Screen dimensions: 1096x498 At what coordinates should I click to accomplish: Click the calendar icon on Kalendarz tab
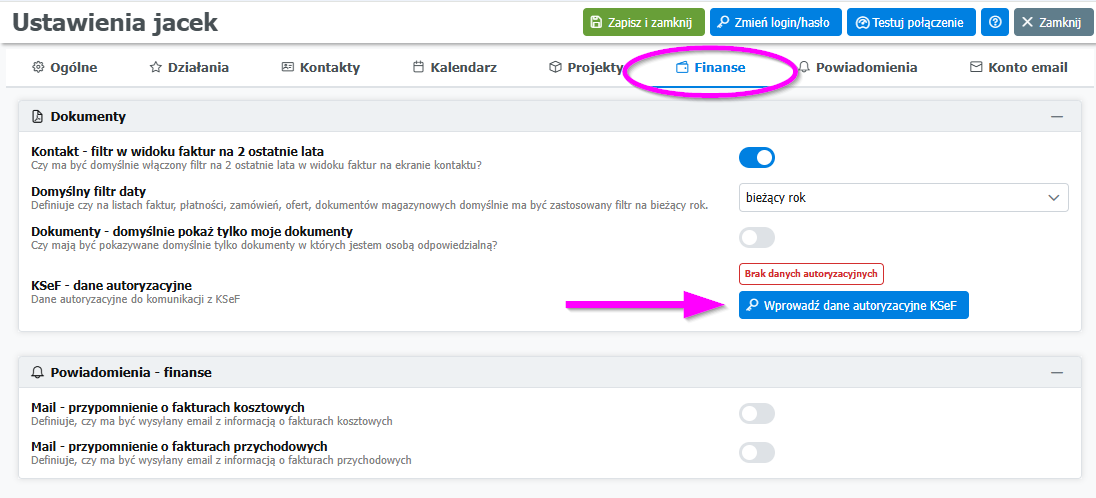(x=419, y=68)
